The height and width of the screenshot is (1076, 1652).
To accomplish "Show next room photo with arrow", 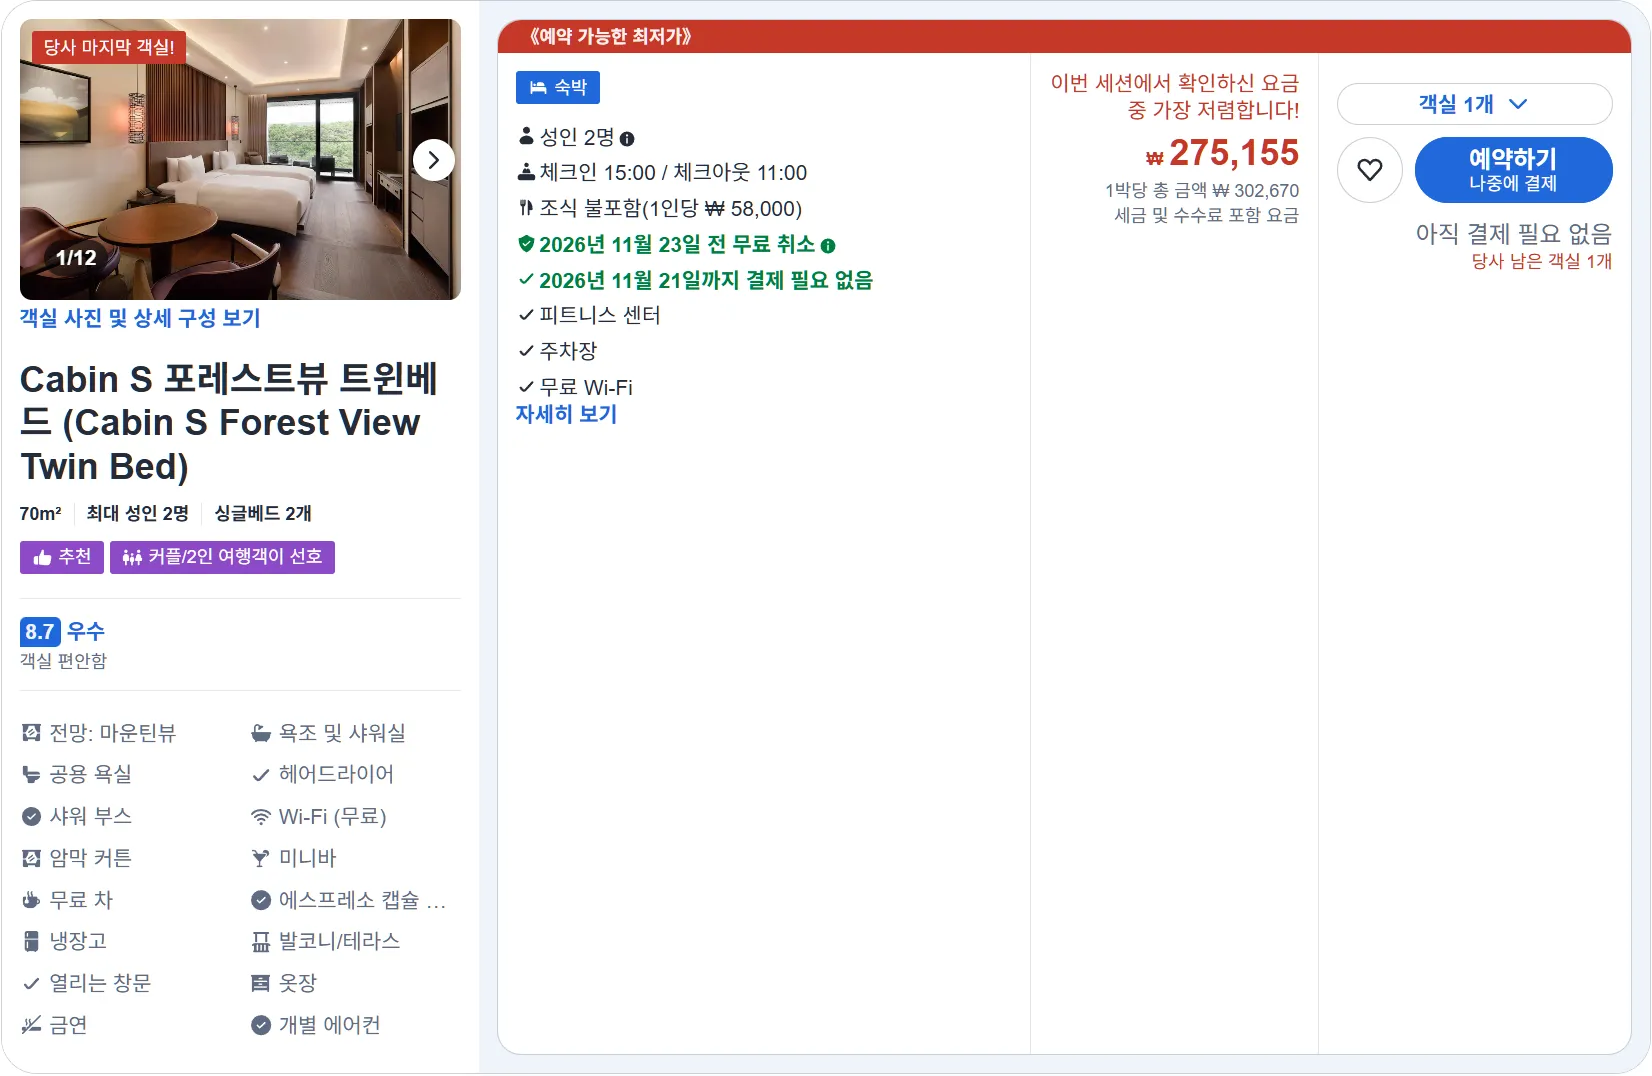I will (434, 160).
